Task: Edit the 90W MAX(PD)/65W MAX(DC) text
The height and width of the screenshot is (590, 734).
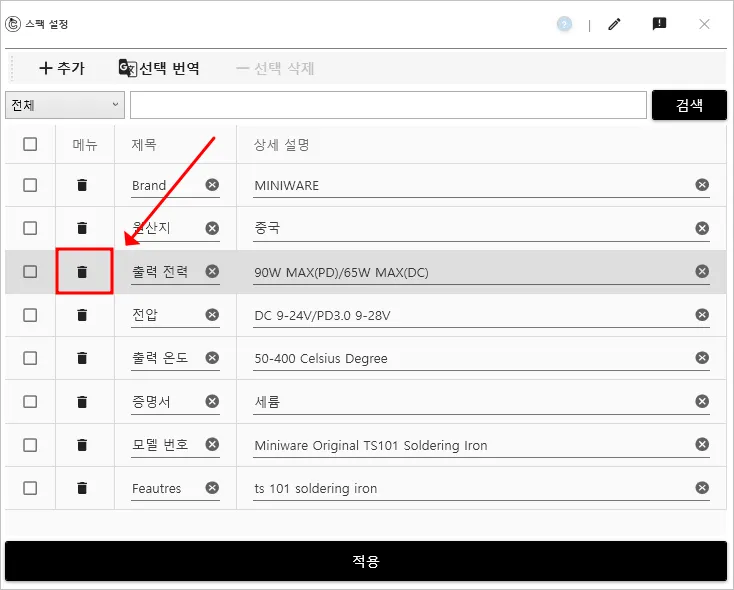Action: 341,273
